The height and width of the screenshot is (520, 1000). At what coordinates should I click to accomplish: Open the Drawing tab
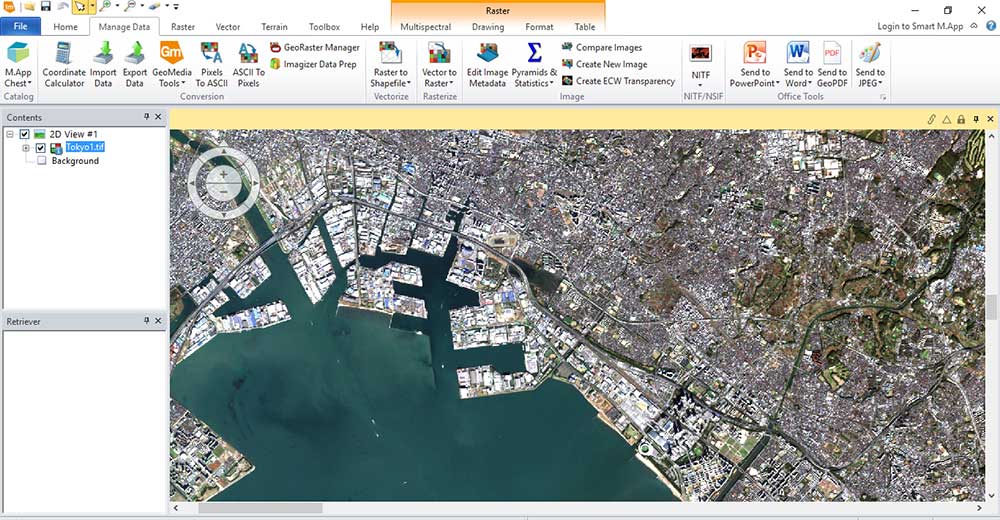click(x=488, y=27)
